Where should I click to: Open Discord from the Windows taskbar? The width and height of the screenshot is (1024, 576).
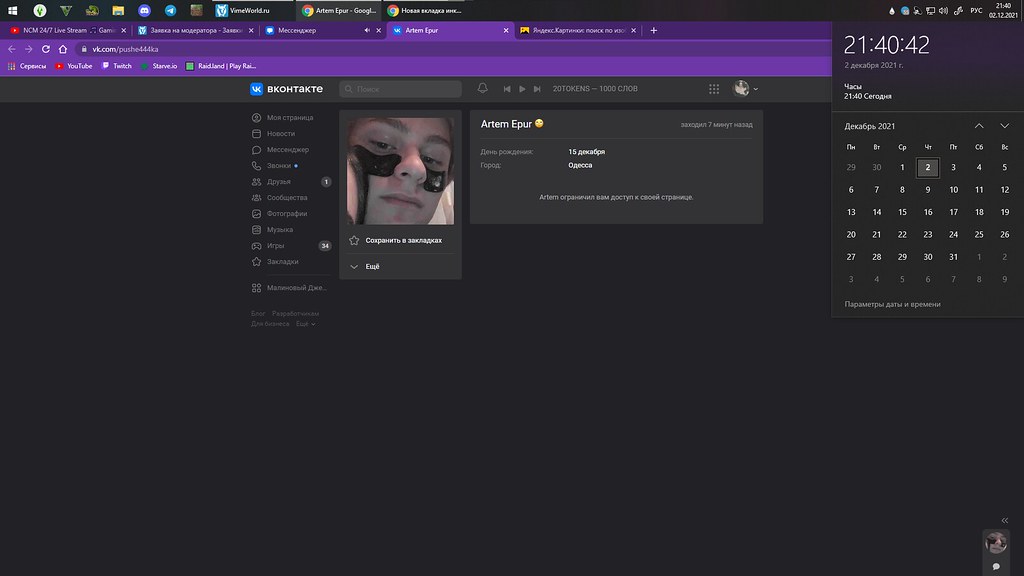coord(144,10)
